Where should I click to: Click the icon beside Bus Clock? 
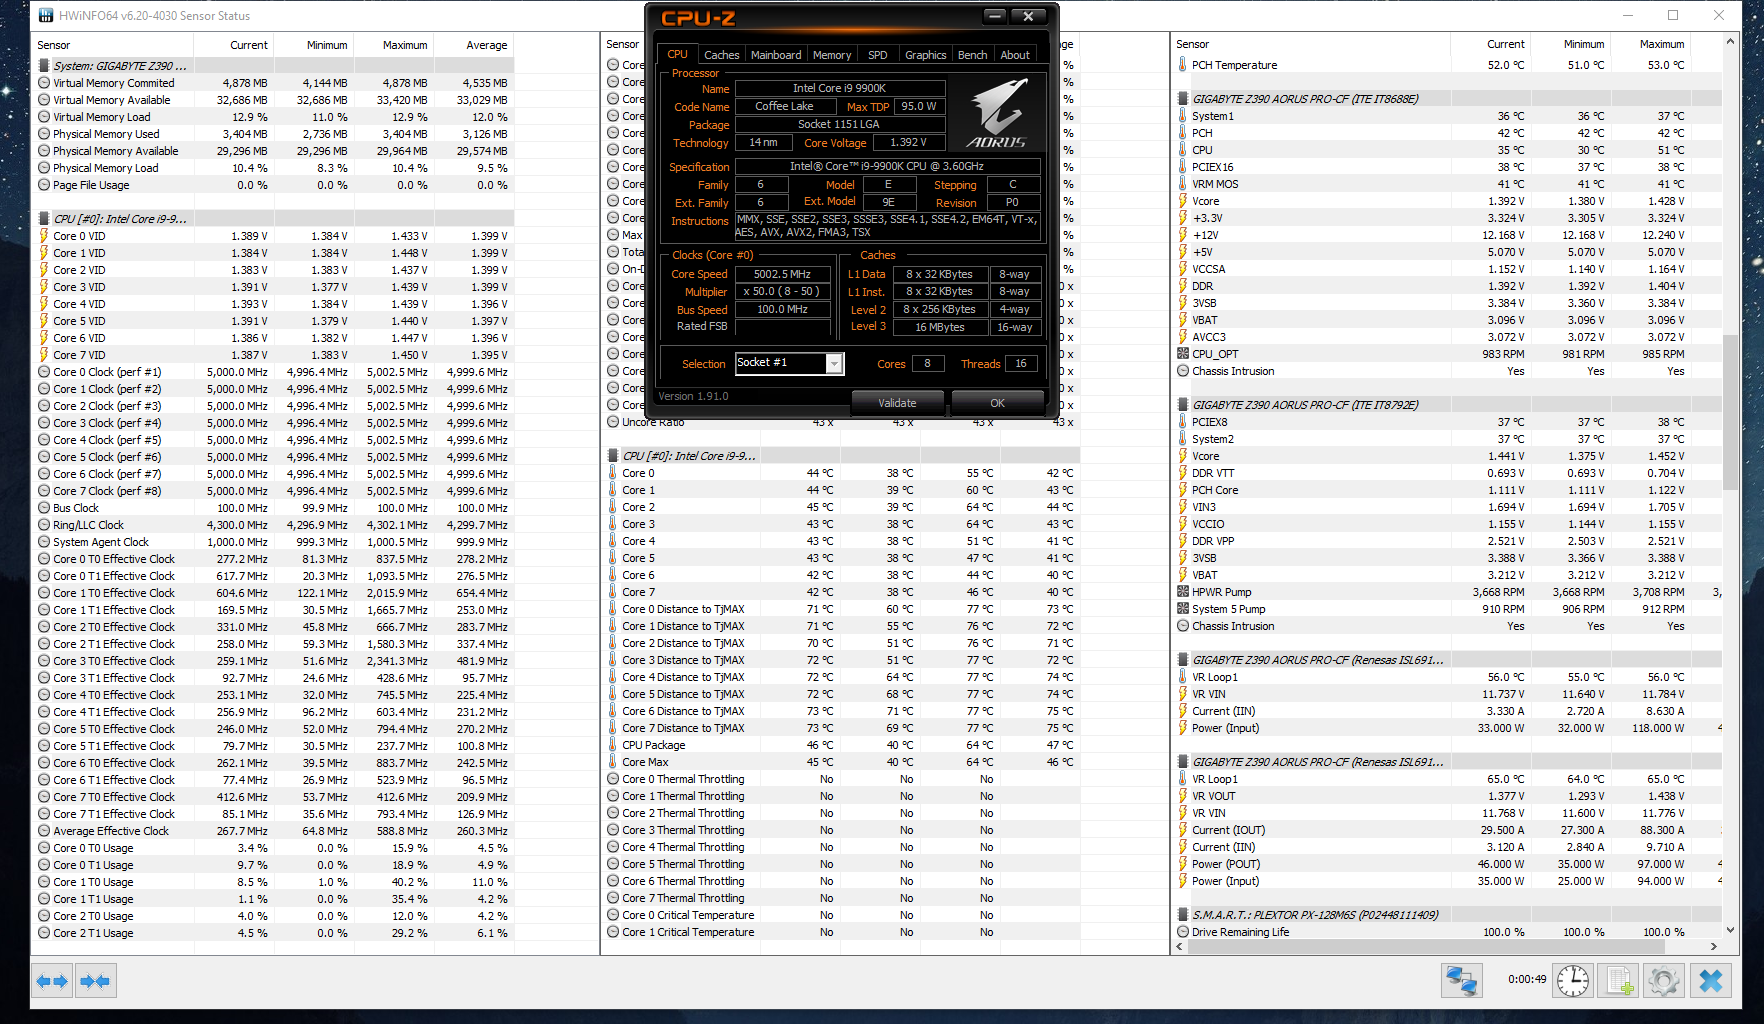click(44, 508)
